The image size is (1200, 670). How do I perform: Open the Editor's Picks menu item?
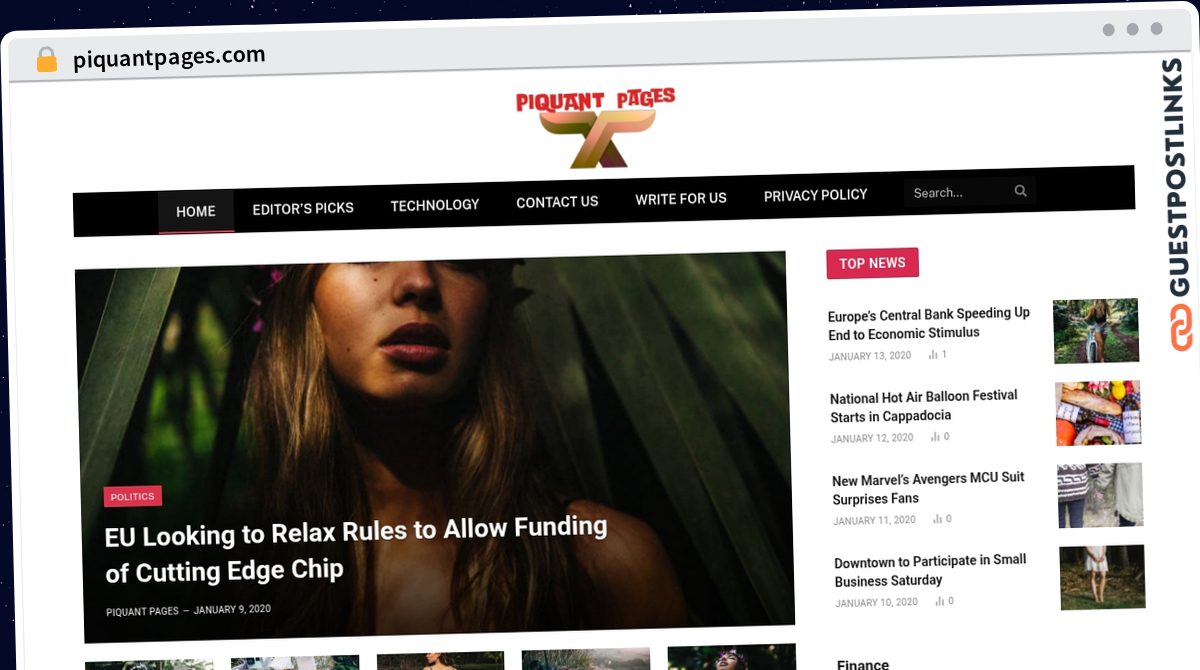pyautogui.click(x=303, y=208)
